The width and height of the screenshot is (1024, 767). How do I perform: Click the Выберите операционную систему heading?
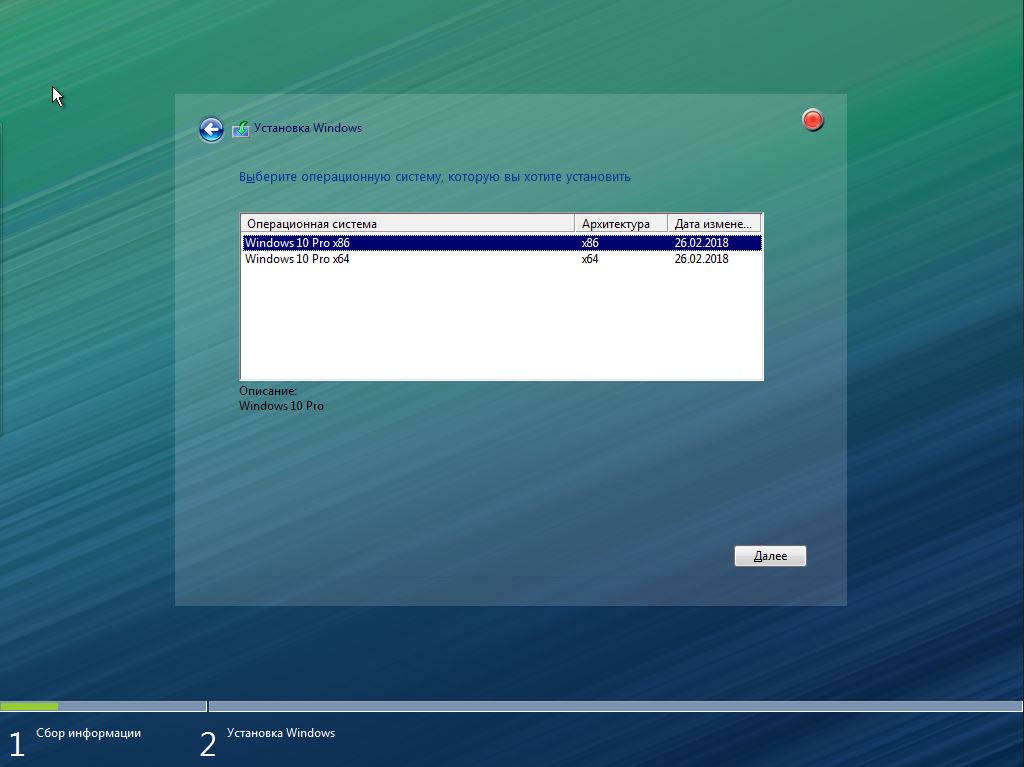434,176
